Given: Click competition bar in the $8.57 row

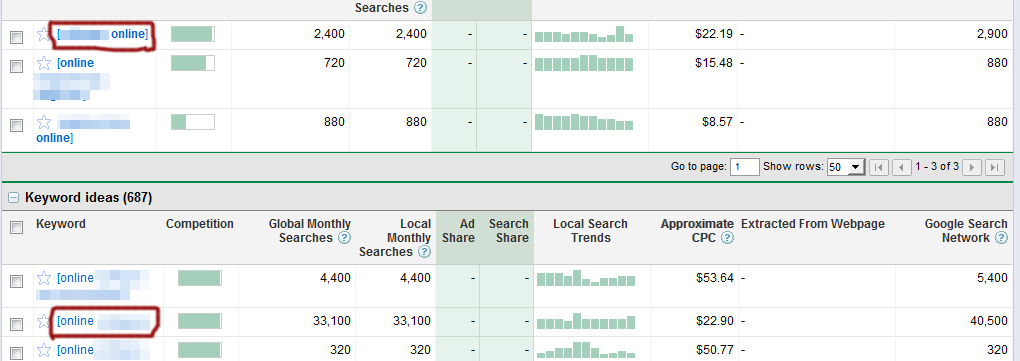Looking at the screenshot, I should coord(193,122).
